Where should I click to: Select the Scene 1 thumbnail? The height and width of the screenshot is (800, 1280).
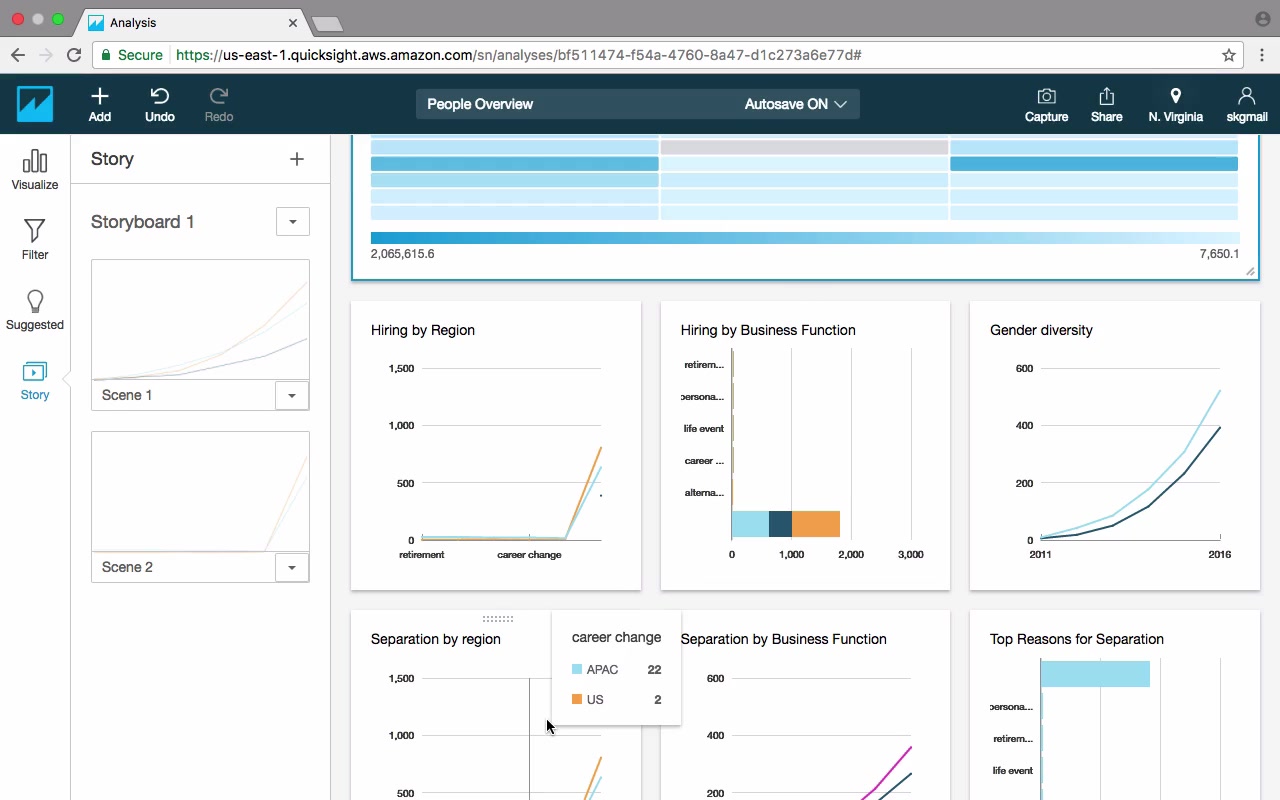(x=200, y=320)
